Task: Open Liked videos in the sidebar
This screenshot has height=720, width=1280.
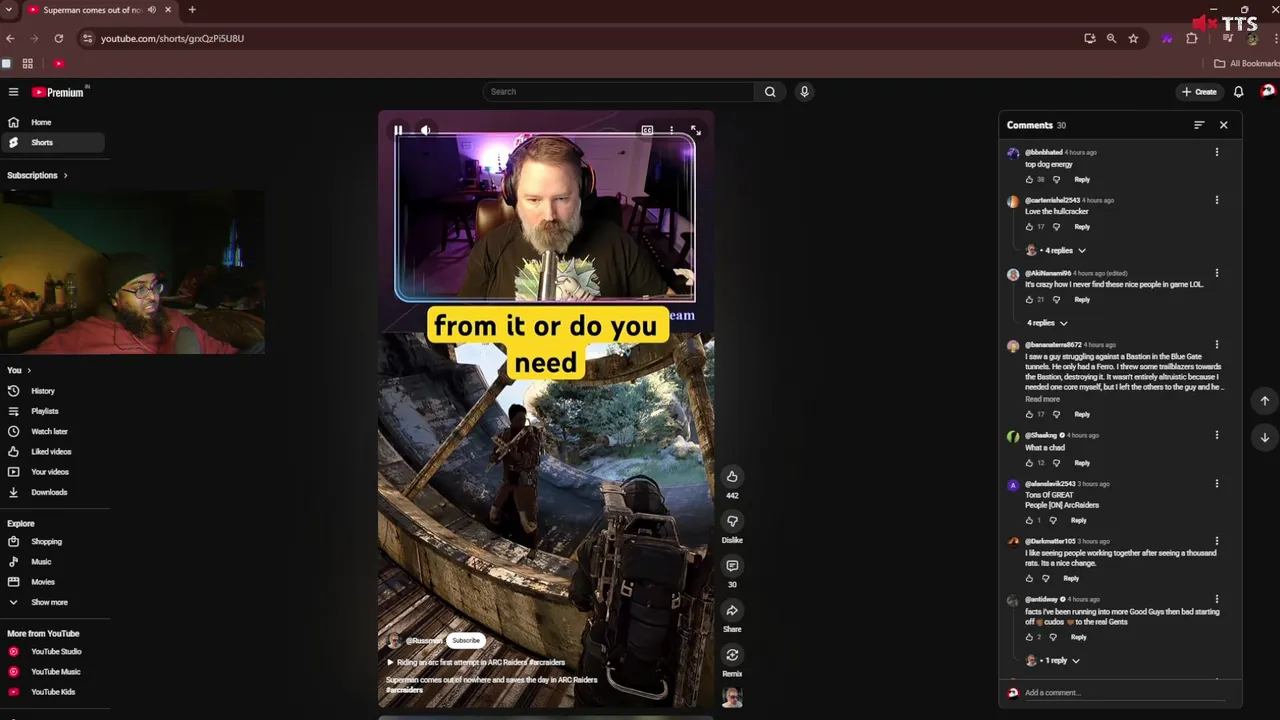Action: point(53,451)
